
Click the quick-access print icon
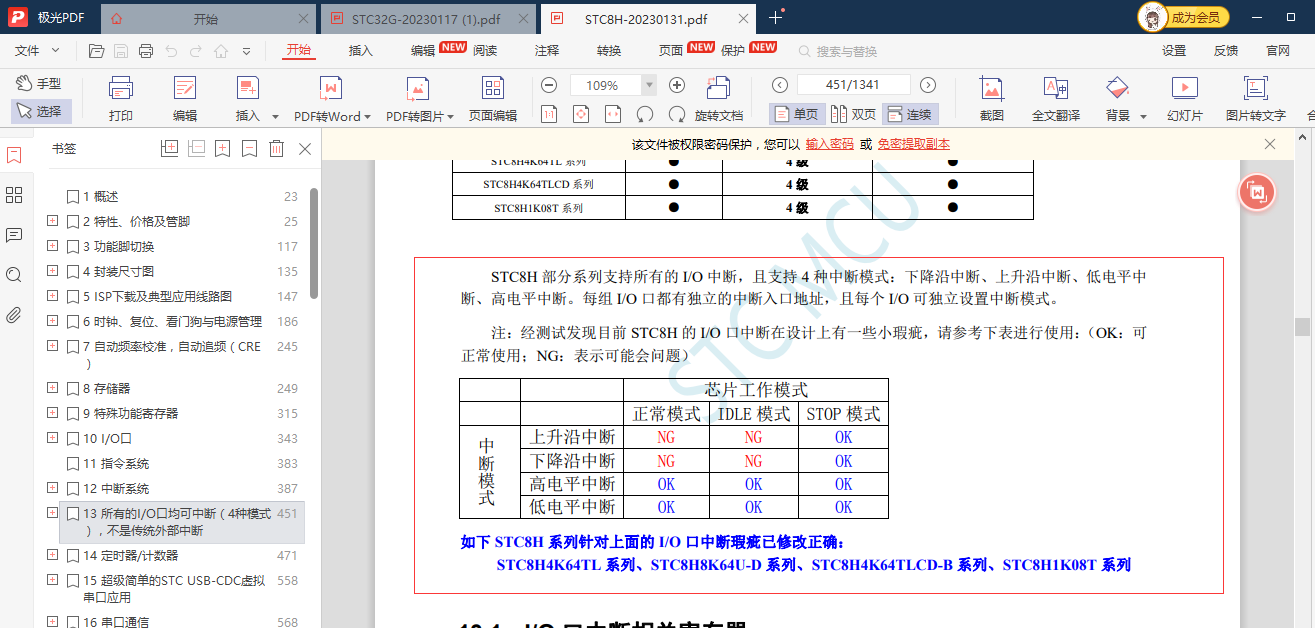(x=146, y=51)
